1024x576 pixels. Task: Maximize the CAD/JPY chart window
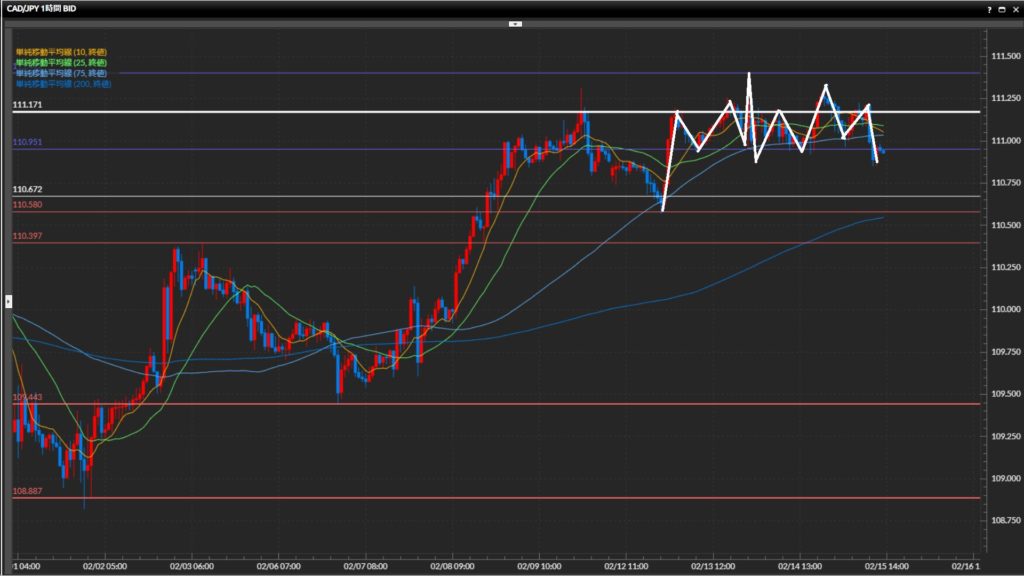[x=1003, y=8]
